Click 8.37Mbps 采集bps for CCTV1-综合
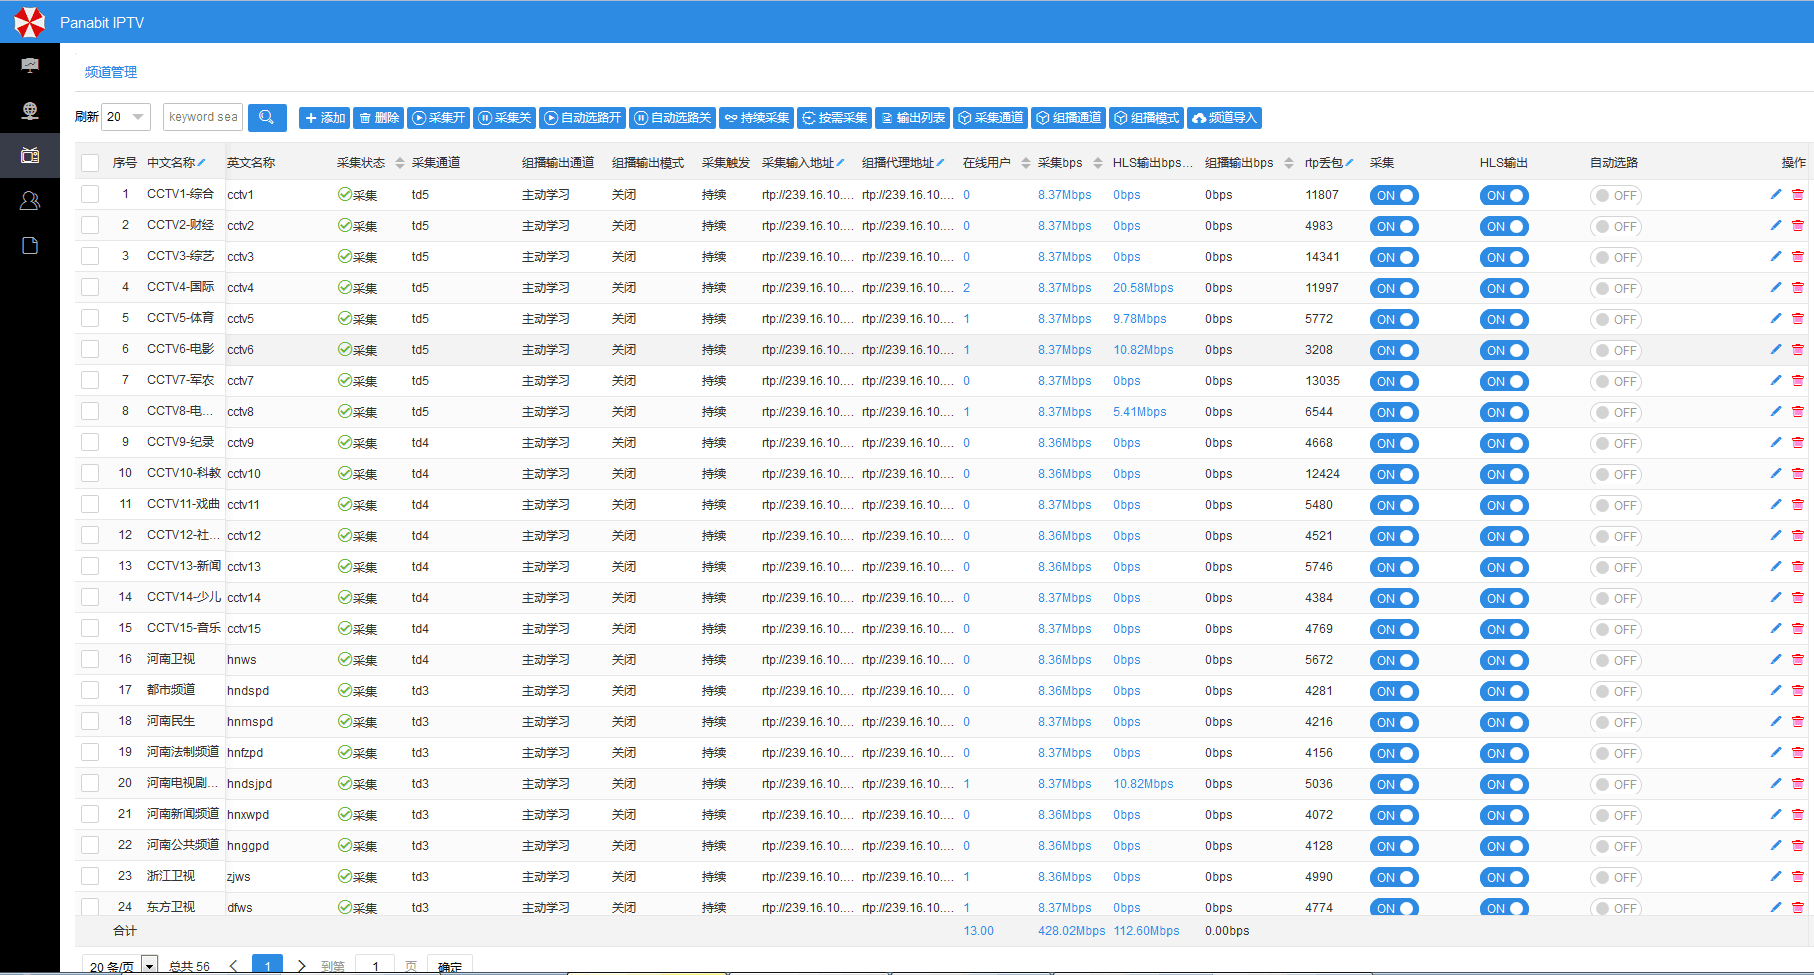 [1065, 195]
